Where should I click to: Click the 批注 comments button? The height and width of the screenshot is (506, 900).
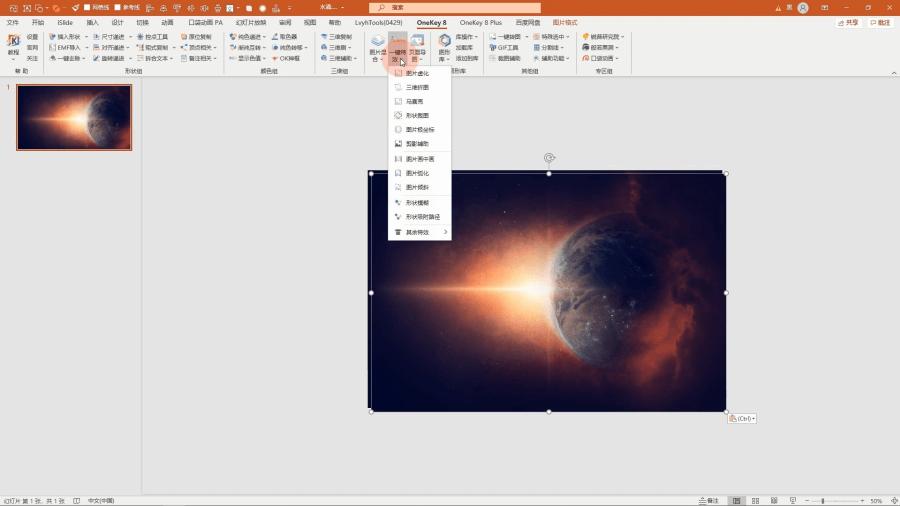click(x=880, y=23)
